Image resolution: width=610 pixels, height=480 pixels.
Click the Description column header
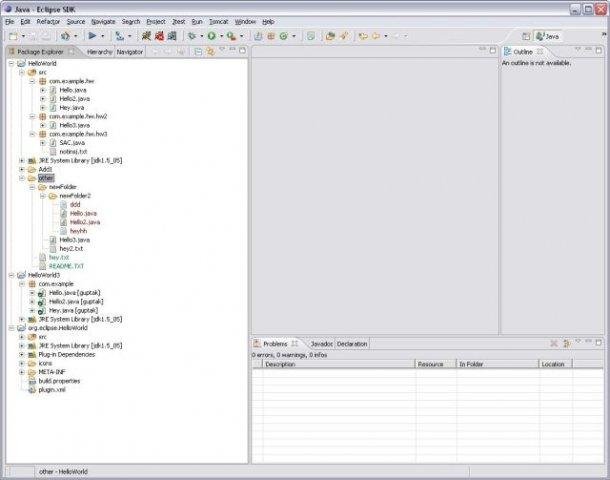pyautogui.click(x=338, y=364)
